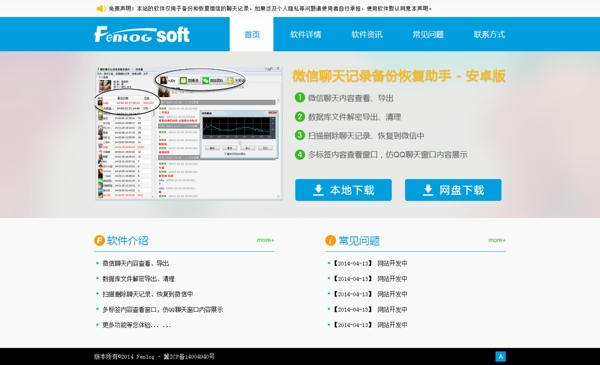Click the 版本所有©2014 Fenlog footer text
The width and height of the screenshot is (600, 365).
click(124, 357)
